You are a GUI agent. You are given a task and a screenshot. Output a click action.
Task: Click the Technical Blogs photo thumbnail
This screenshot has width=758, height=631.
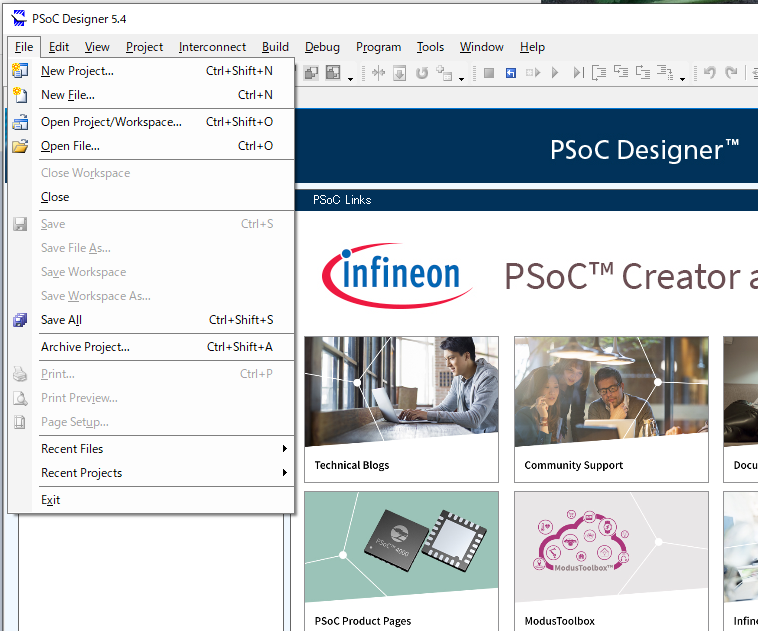pos(401,391)
